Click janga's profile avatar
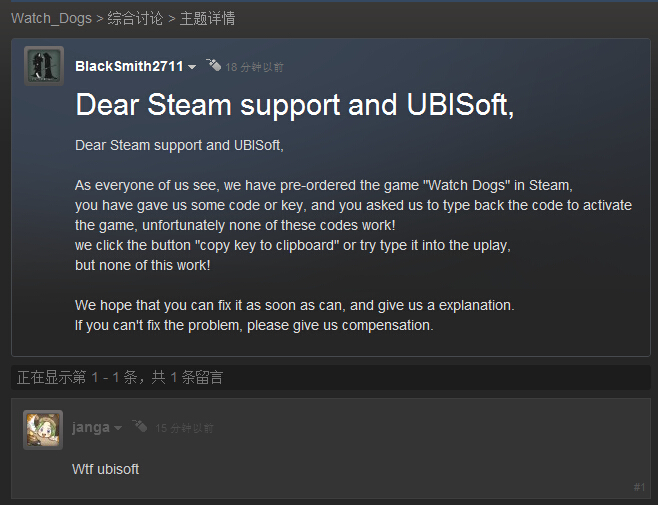 [43, 429]
